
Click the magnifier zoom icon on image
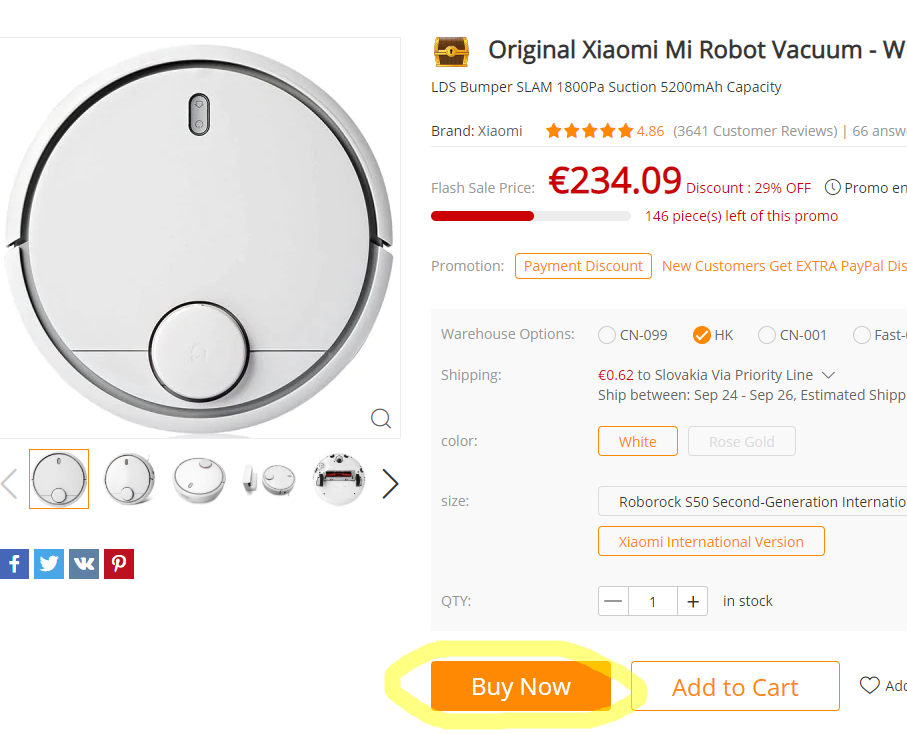(381, 418)
